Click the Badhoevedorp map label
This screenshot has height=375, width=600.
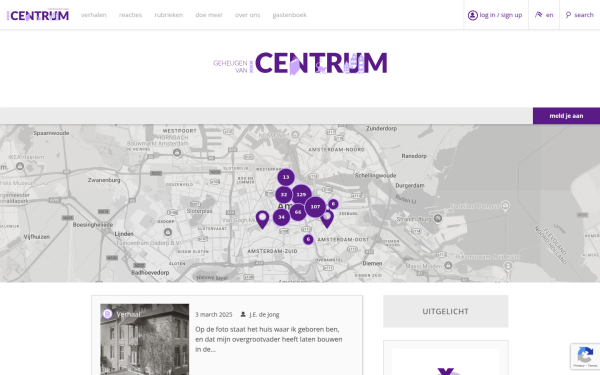[x=150, y=273]
